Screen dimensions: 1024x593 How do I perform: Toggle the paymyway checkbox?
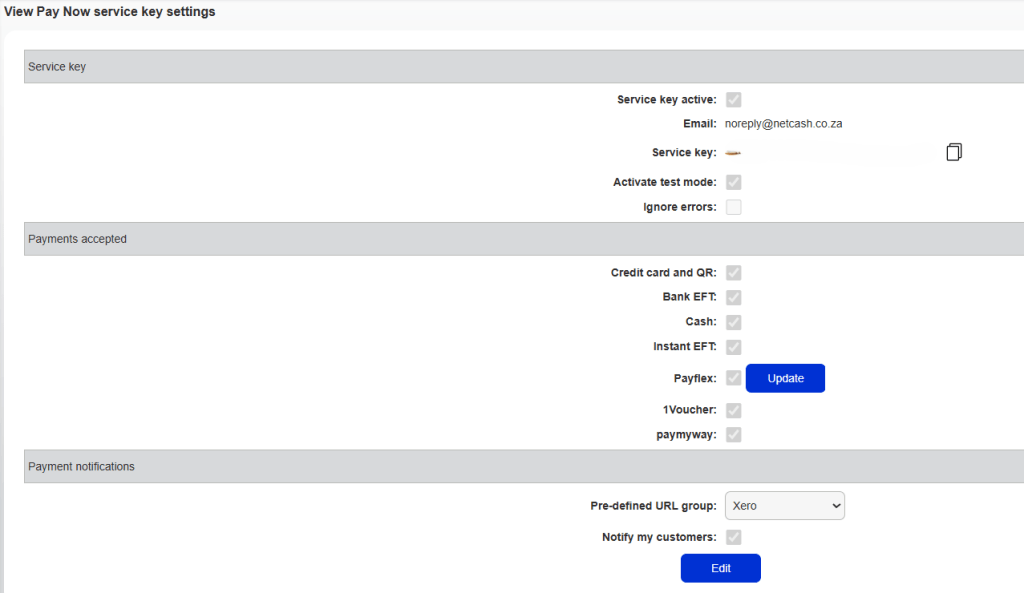(734, 435)
